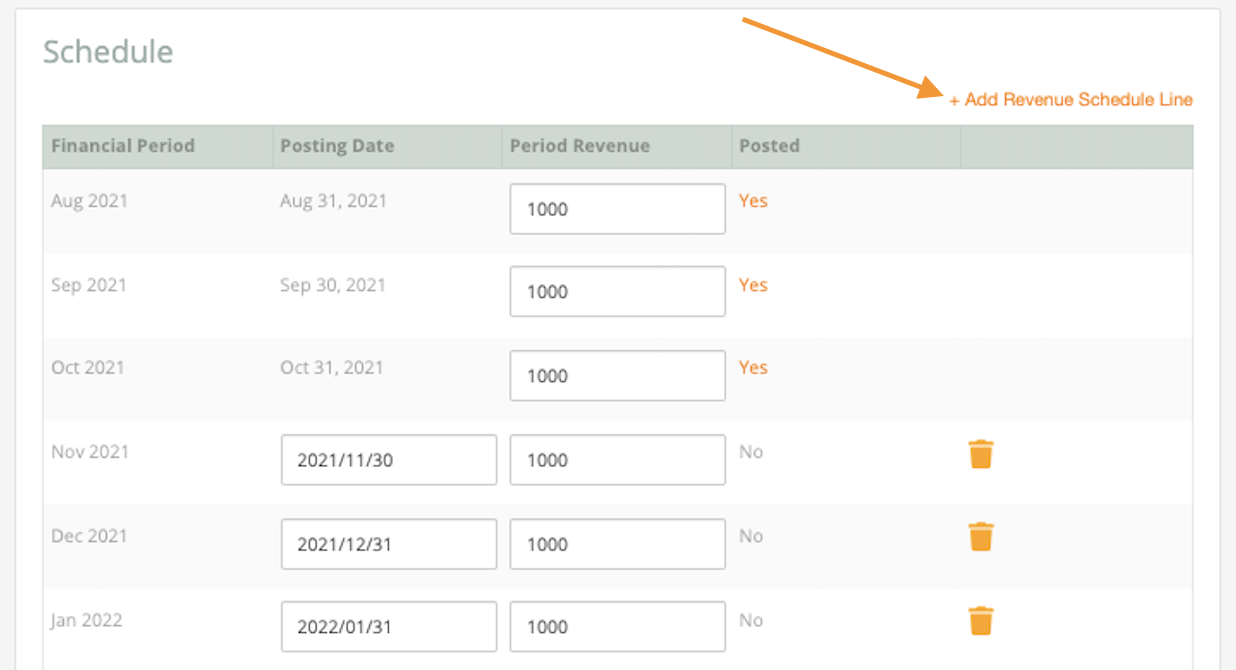Click the Oct 31, 2021 posting date
This screenshot has height=670, width=1236.
[332, 369]
